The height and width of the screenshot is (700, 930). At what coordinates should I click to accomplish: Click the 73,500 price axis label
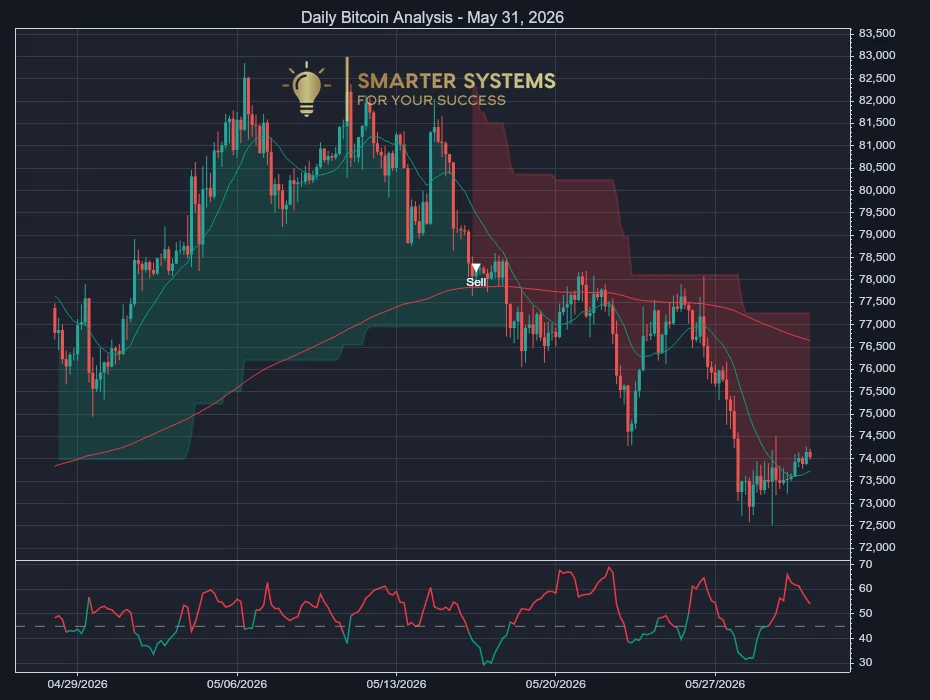coord(877,481)
